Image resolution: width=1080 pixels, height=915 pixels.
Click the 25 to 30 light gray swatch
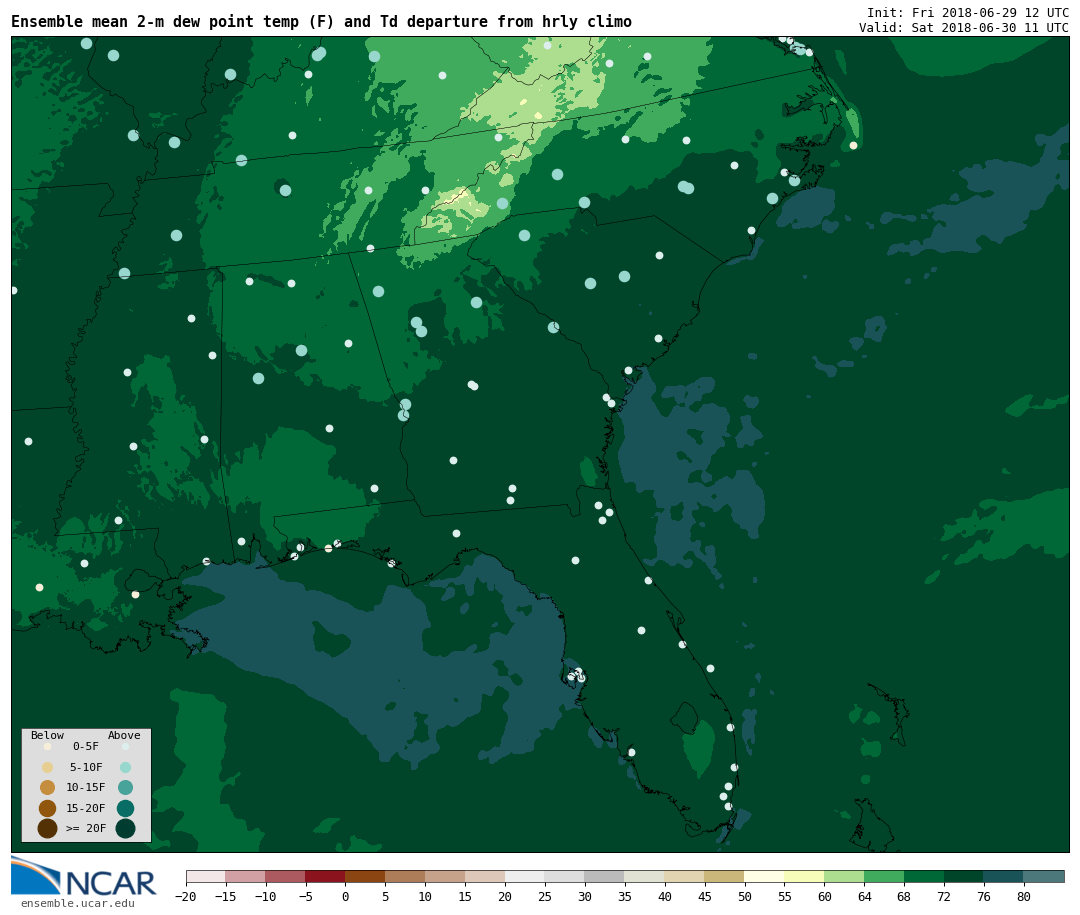pyautogui.click(x=565, y=876)
